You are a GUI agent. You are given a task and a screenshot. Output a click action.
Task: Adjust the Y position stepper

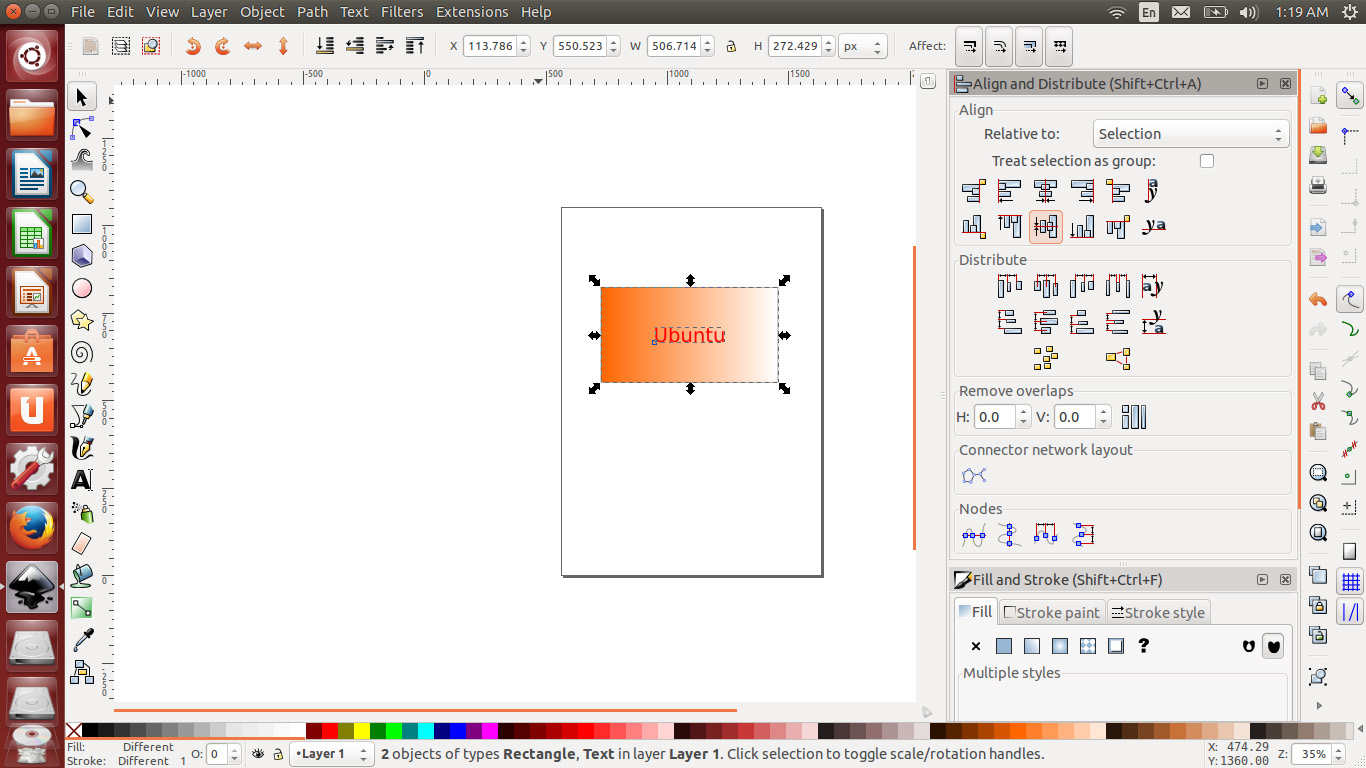click(611, 46)
